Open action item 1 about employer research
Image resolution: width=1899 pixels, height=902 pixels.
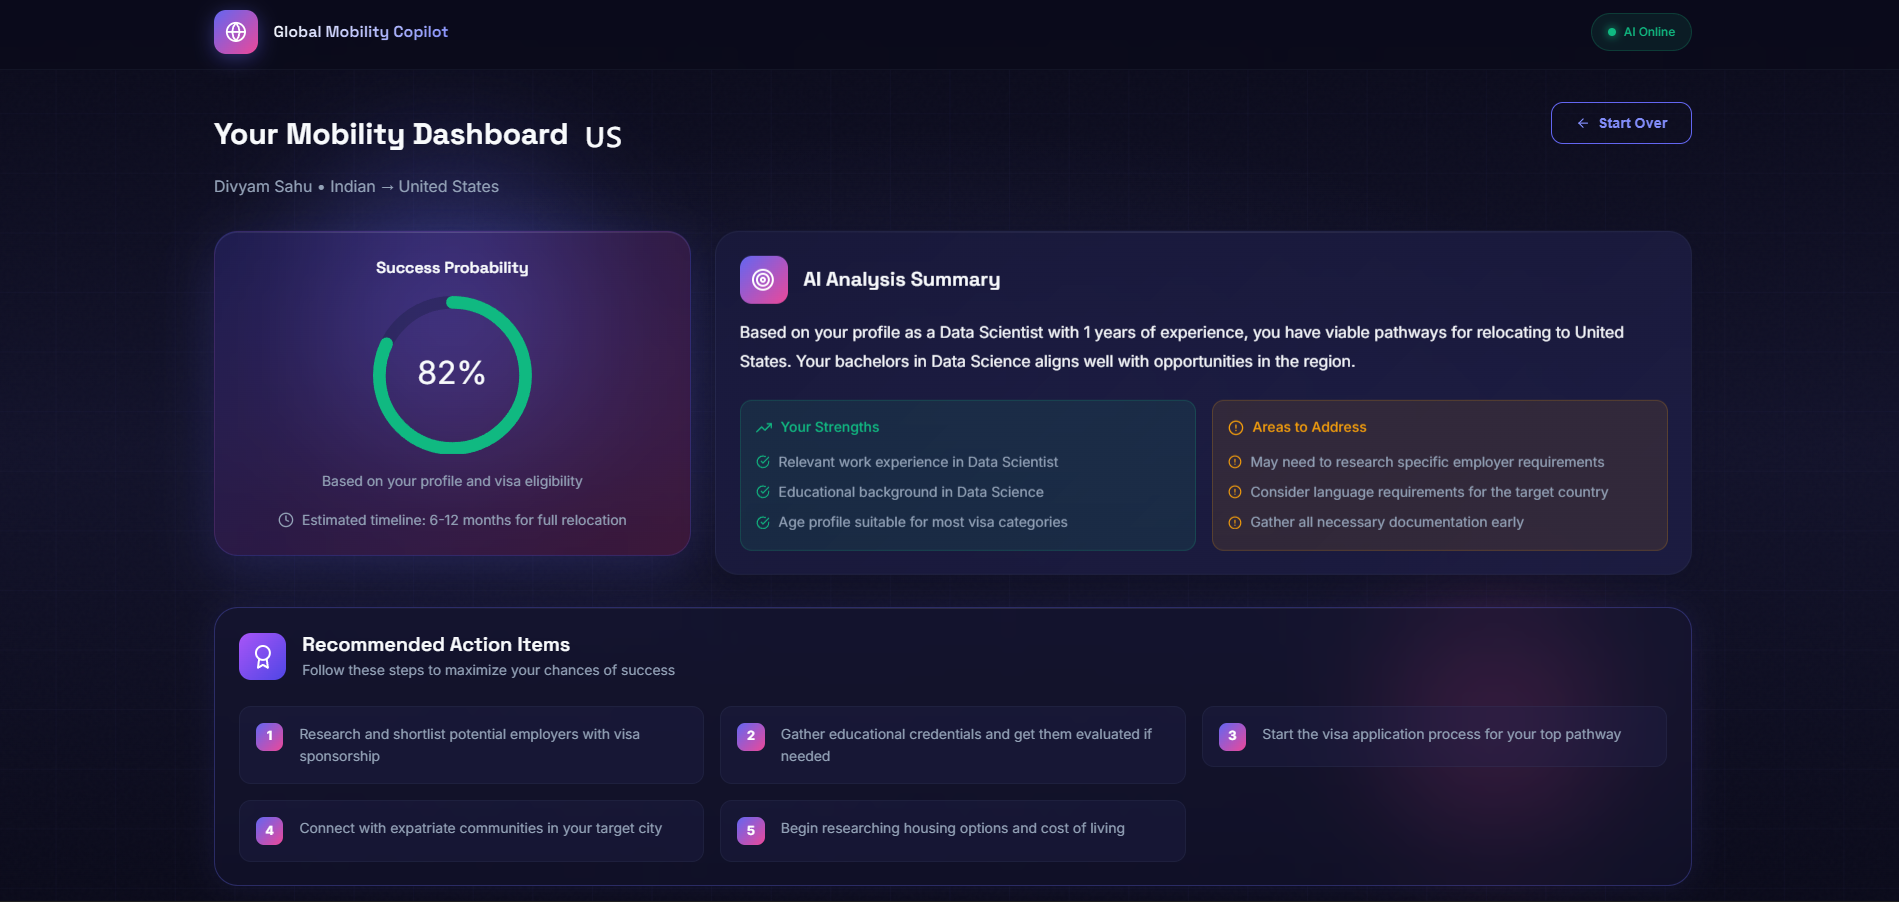point(471,745)
